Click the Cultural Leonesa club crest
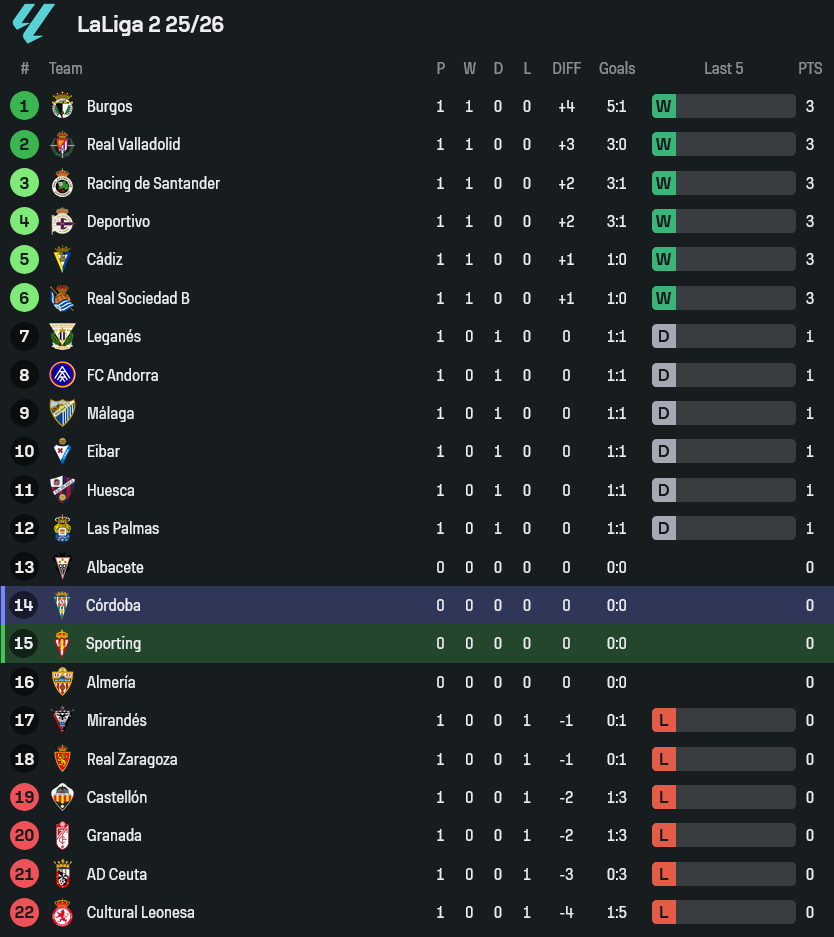The height and width of the screenshot is (937, 834). click(x=62, y=912)
